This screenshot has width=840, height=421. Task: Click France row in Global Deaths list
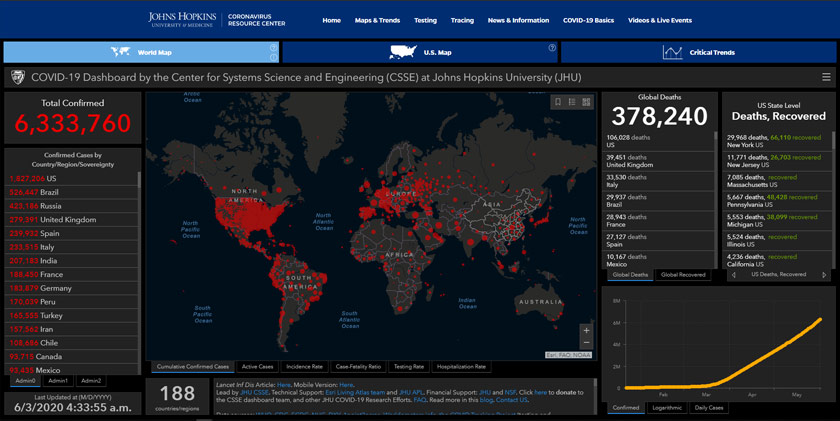(658, 221)
